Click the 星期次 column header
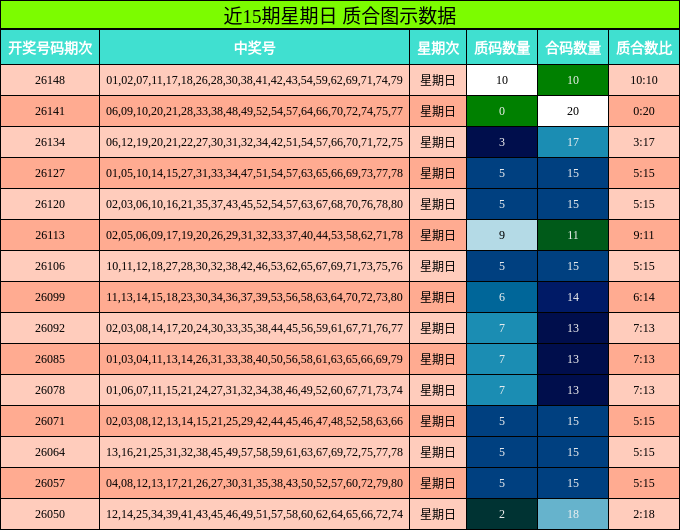The image size is (680, 530). (438, 47)
